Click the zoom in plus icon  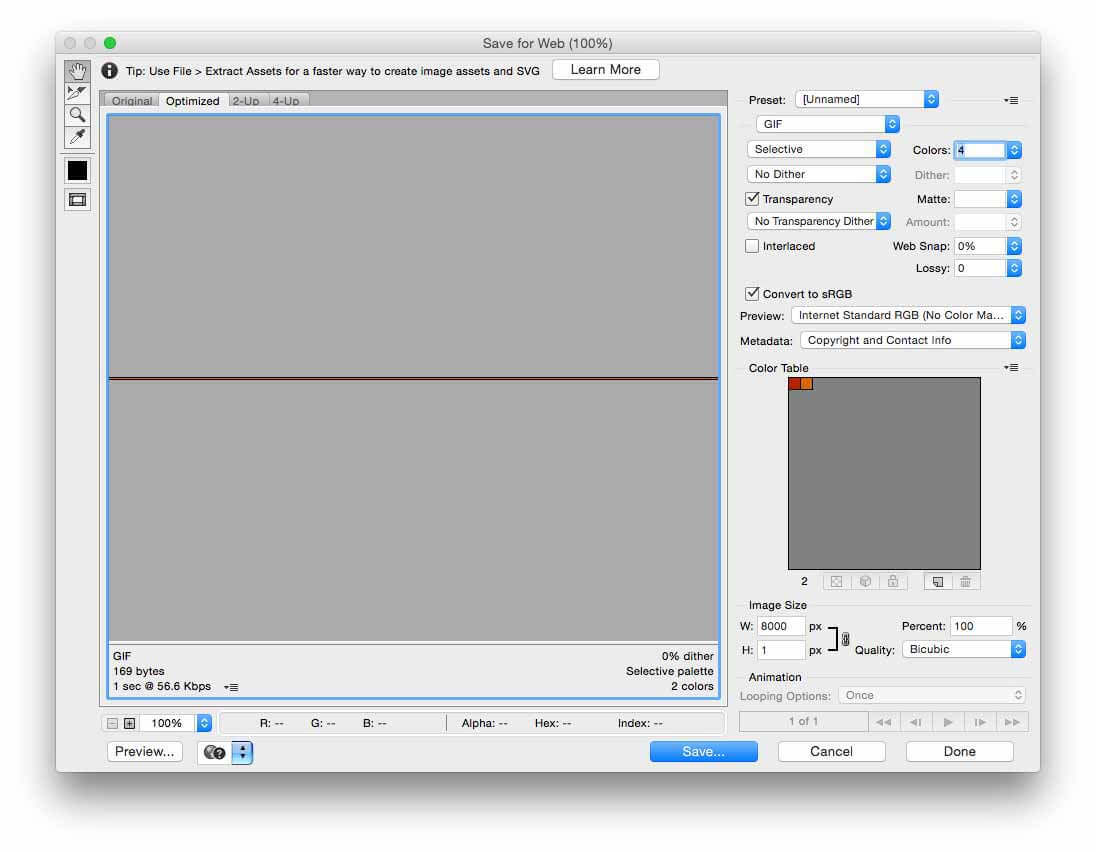click(x=129, y=723)
